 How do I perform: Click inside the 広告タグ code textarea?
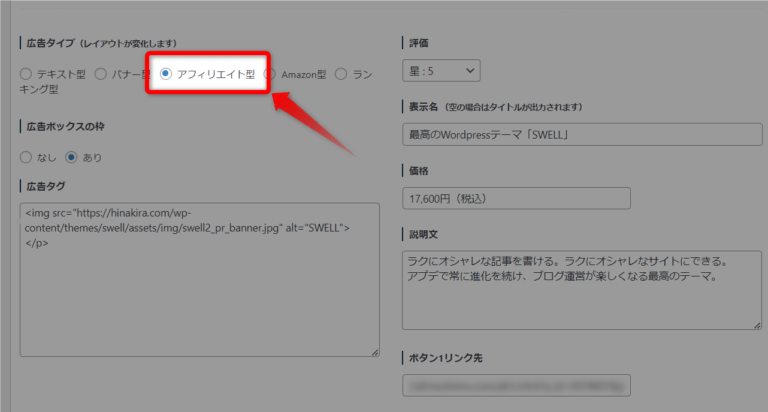coord(200,290)
